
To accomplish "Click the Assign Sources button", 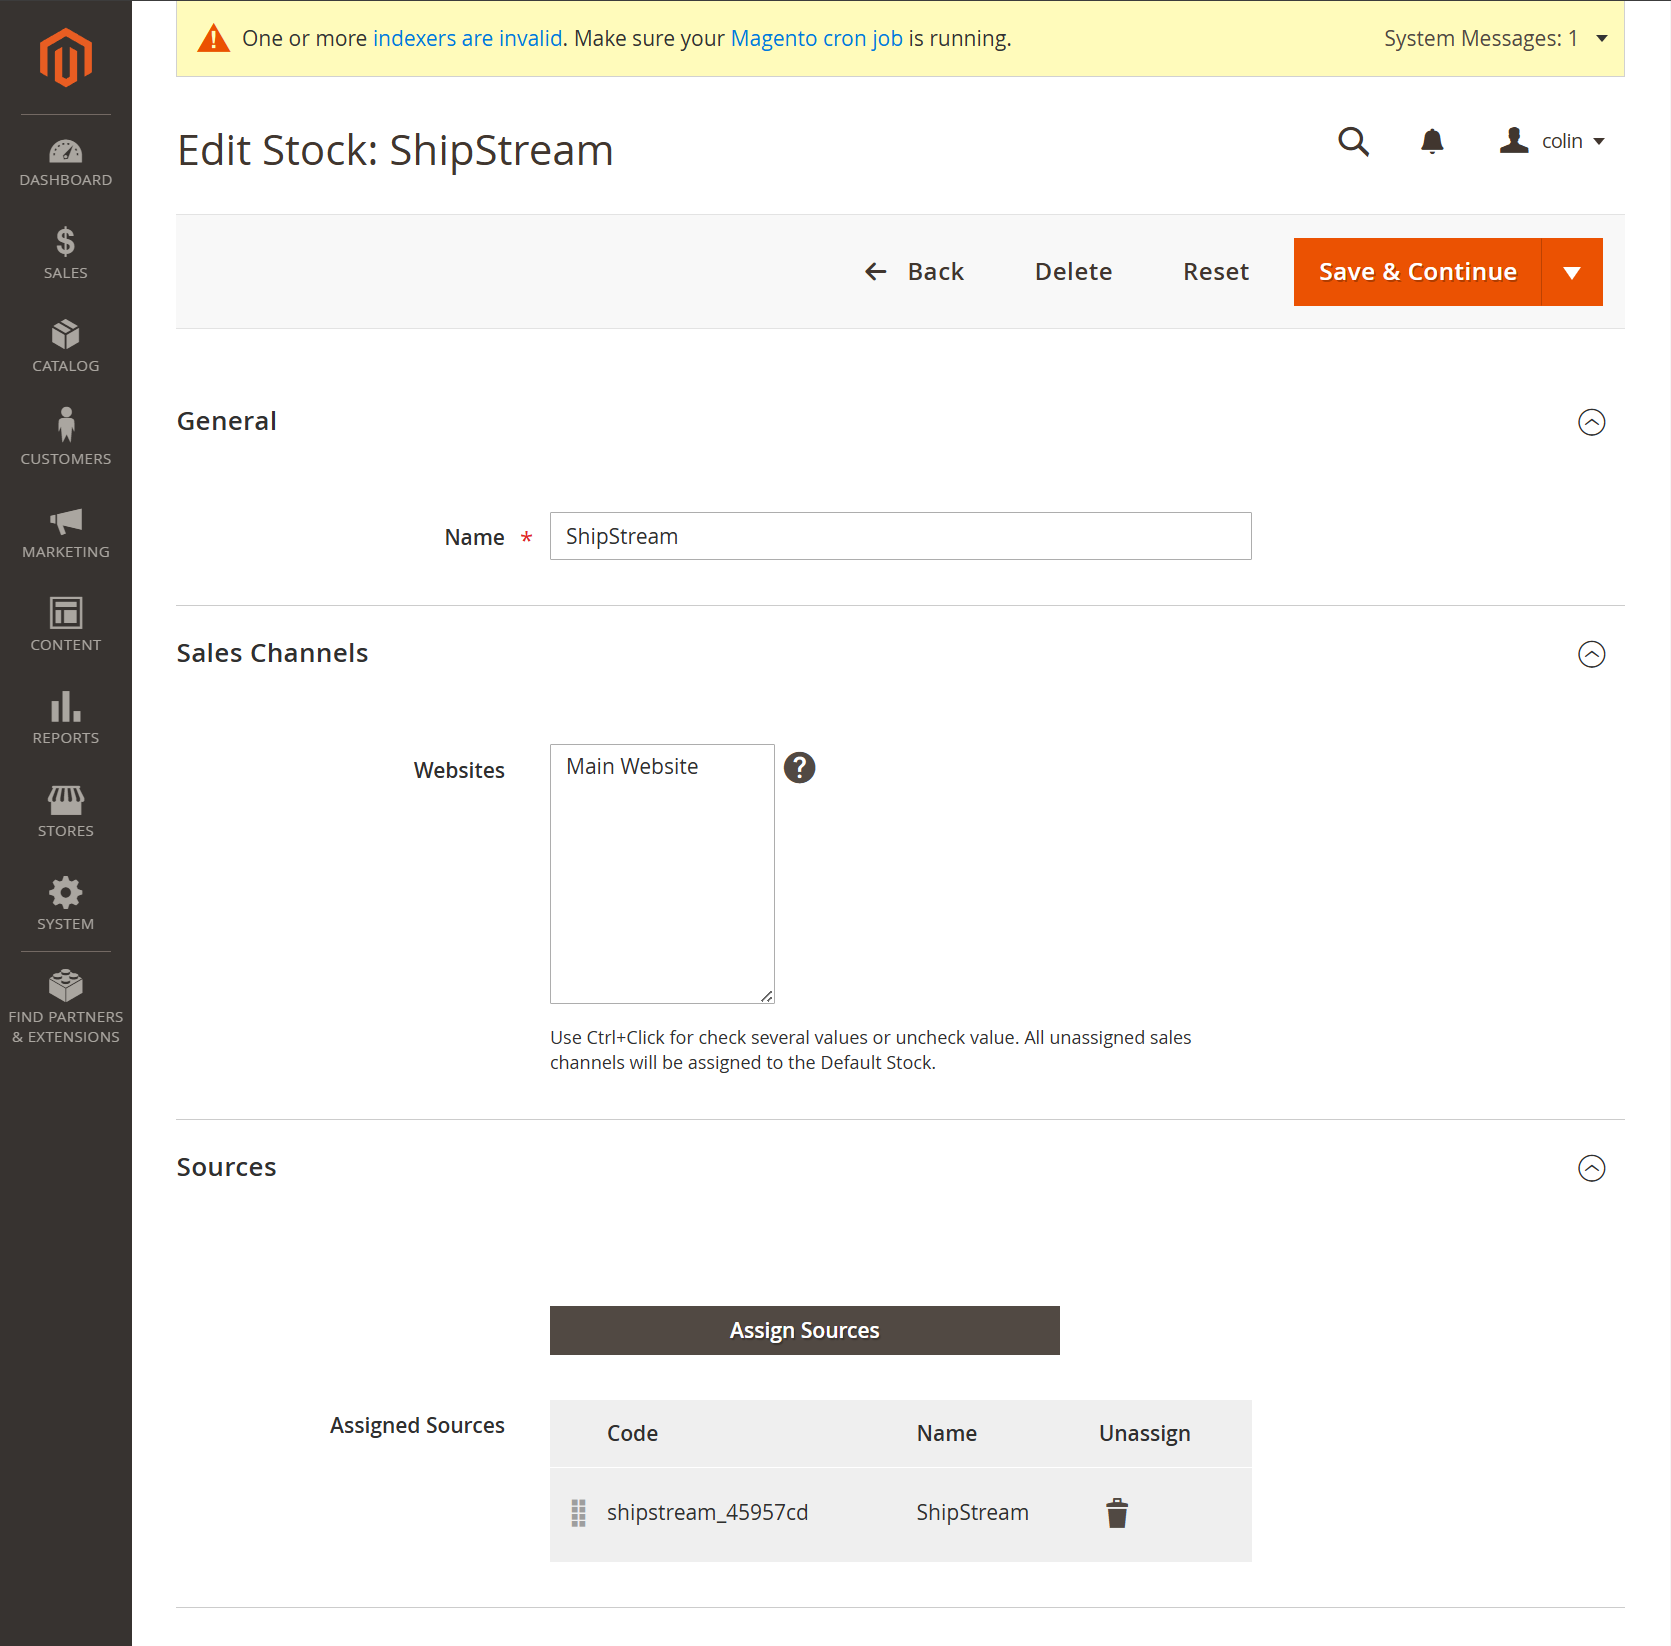I will click(x=804, y=1330).
